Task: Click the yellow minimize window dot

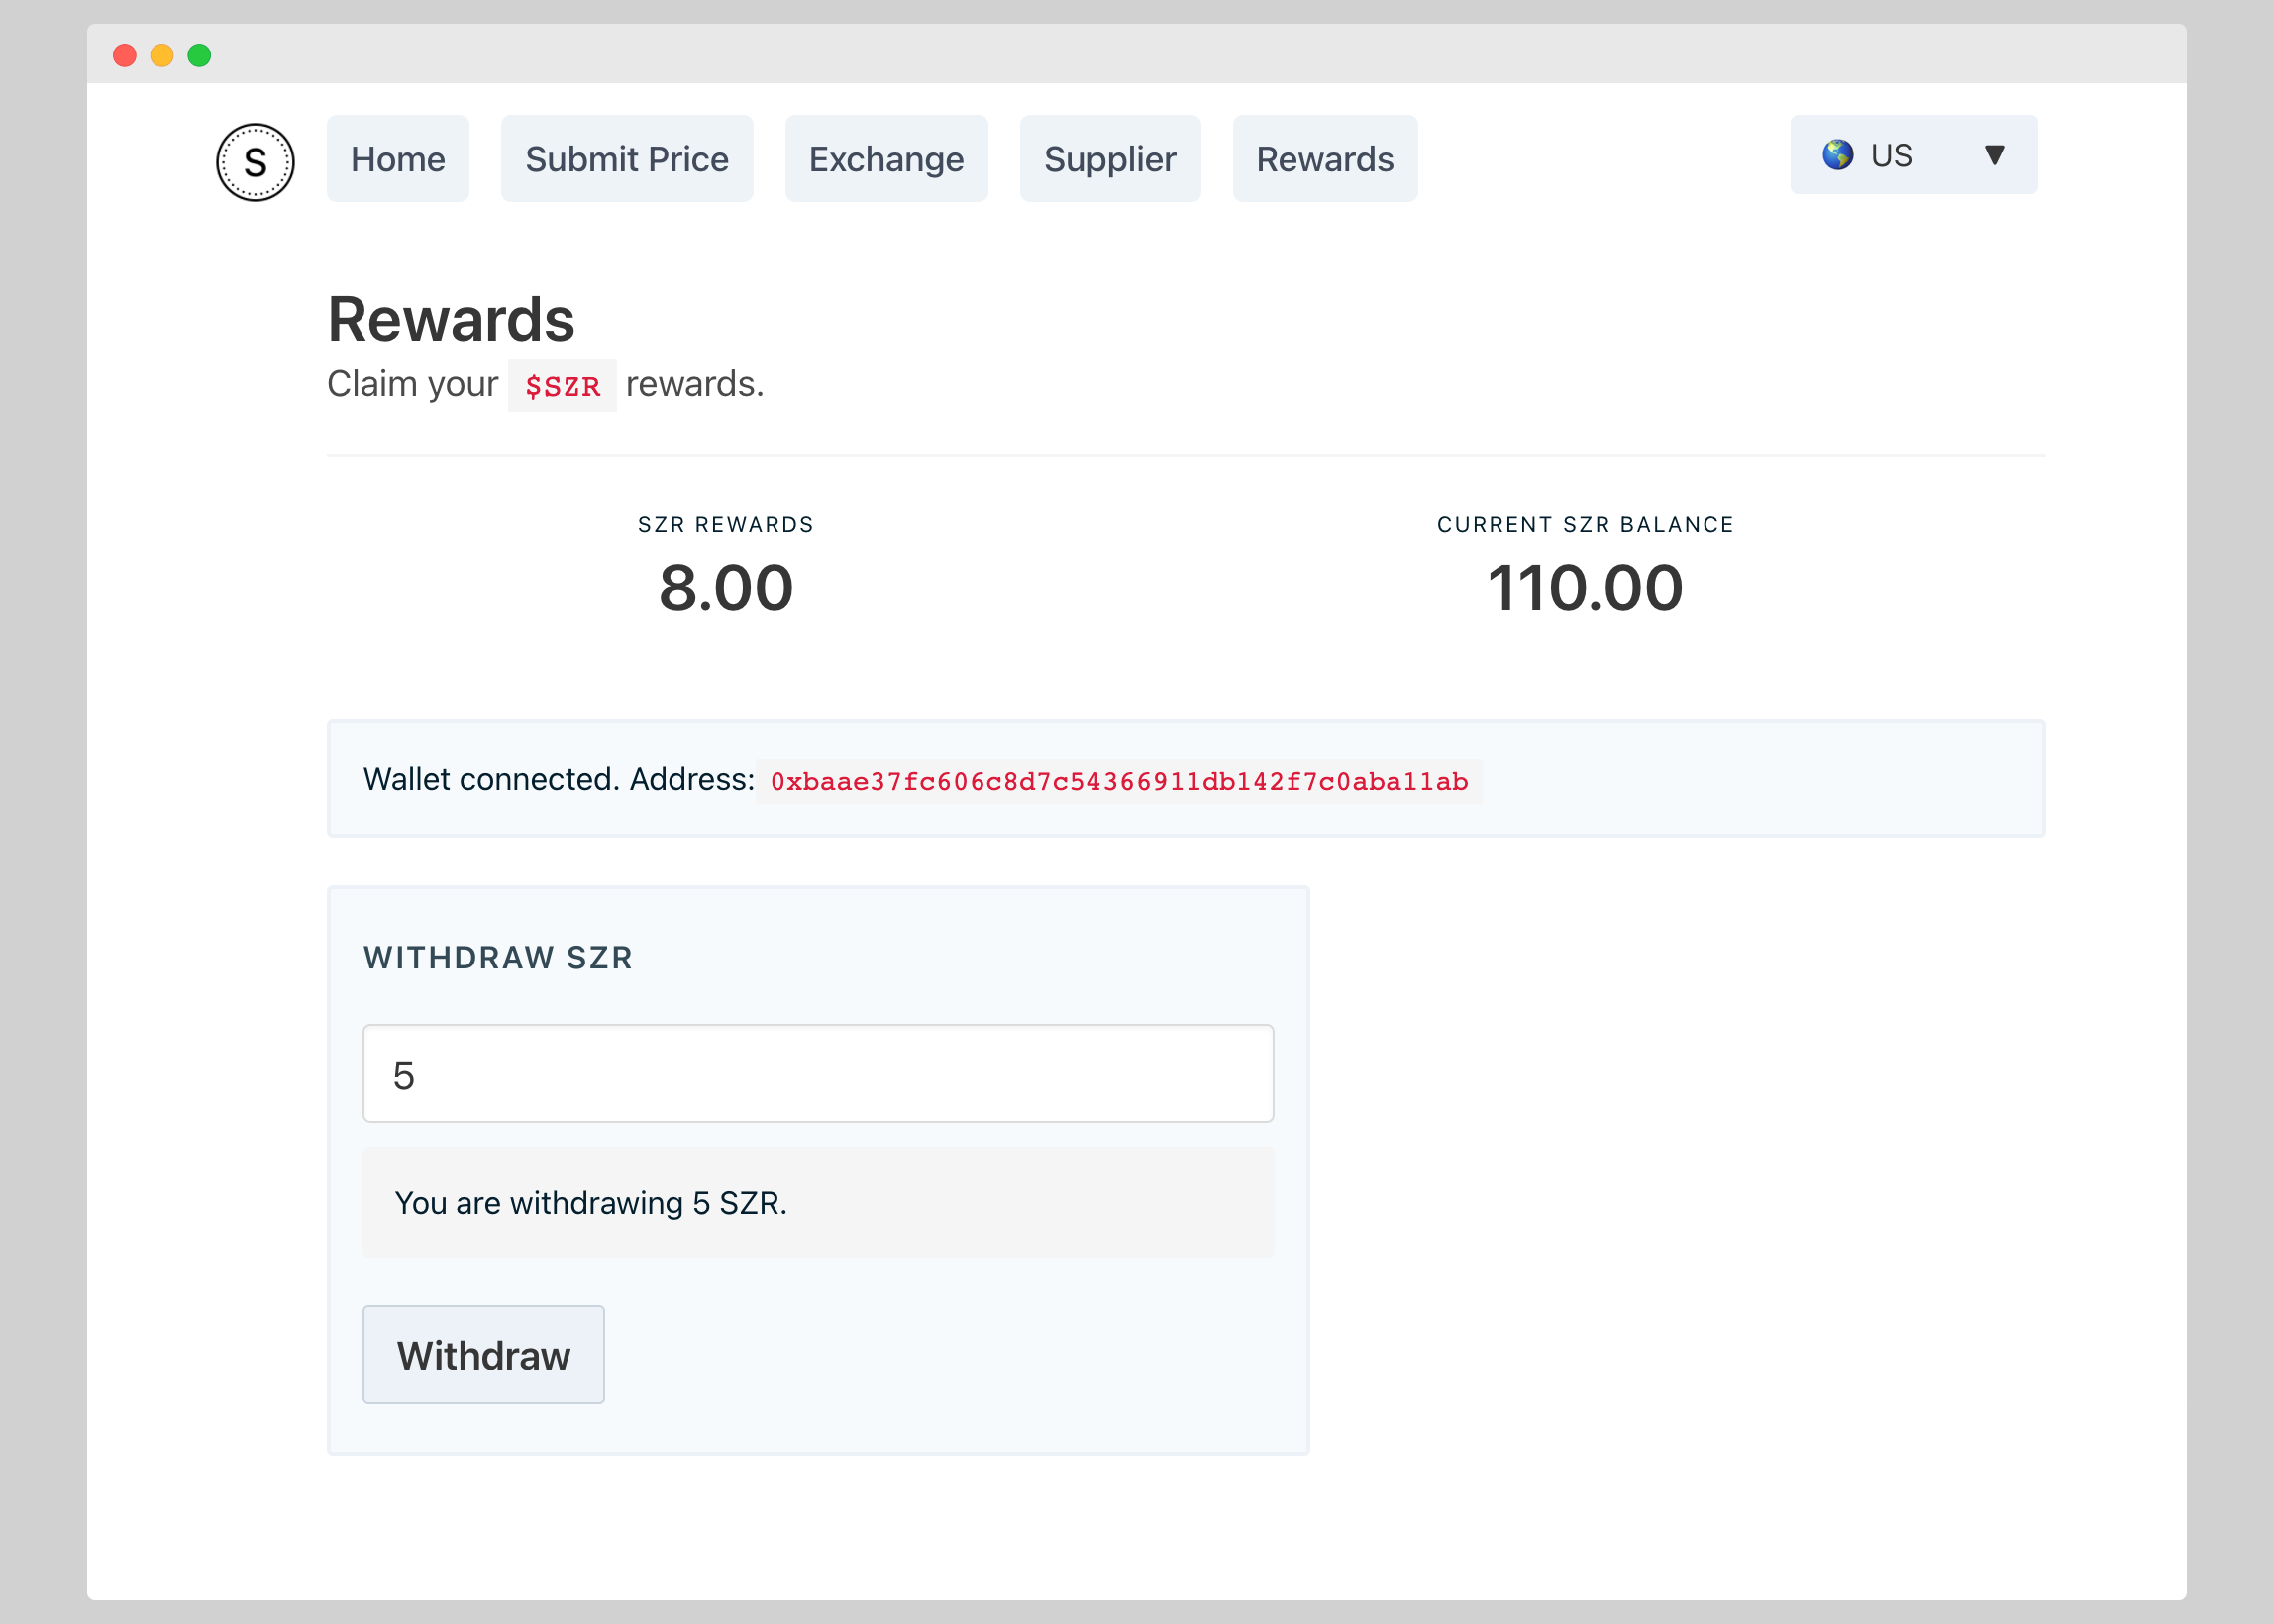Action: coord(162,55)
